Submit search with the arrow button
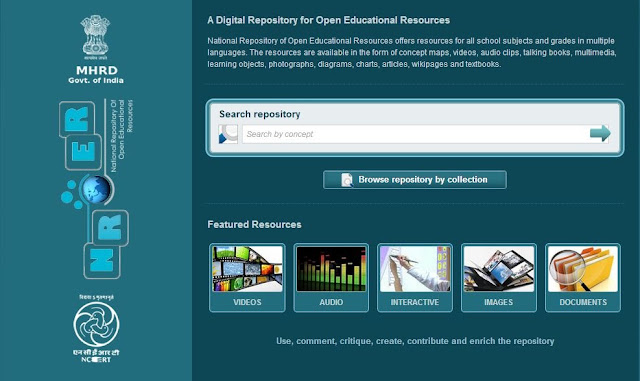Screen dimensions: 640x381 point(600,134)
